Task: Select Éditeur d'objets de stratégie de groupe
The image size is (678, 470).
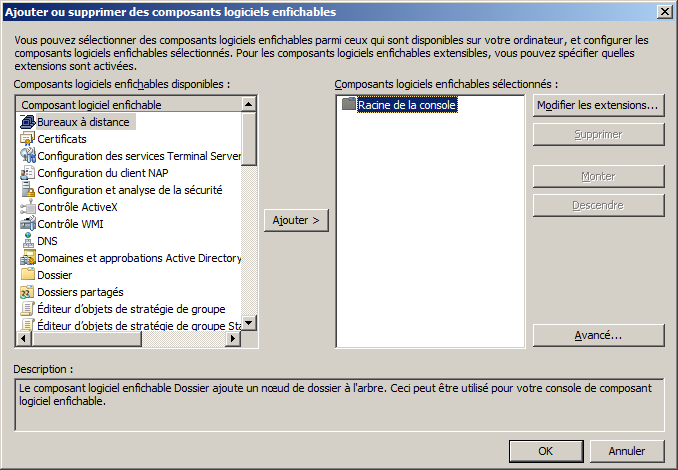Action: click(x=131, y=309)
